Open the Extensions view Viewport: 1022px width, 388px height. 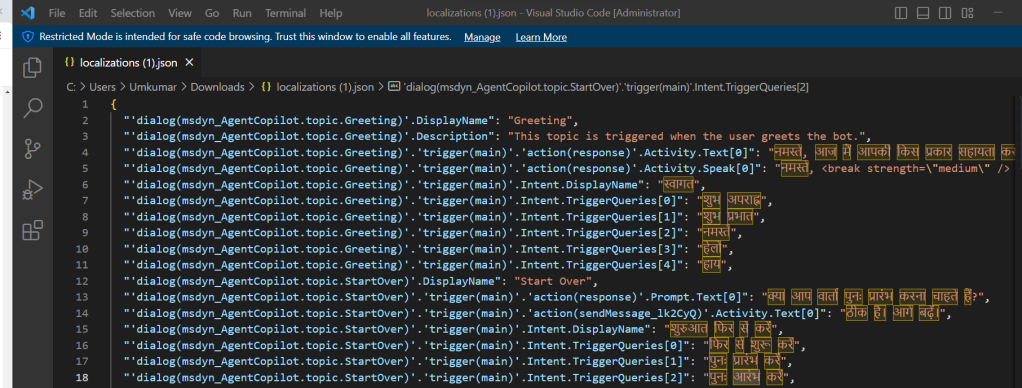click(x=33, y=230)
